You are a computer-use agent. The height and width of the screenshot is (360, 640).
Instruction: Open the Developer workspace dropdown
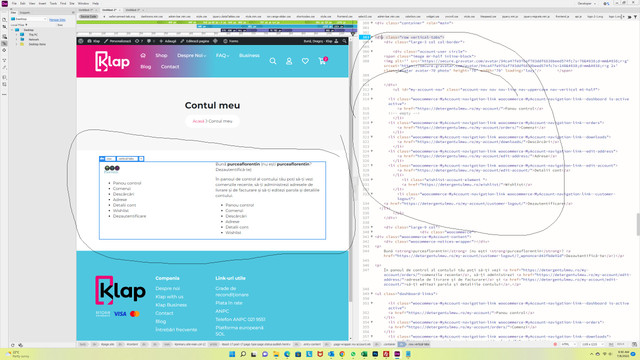tap(587, 3)
